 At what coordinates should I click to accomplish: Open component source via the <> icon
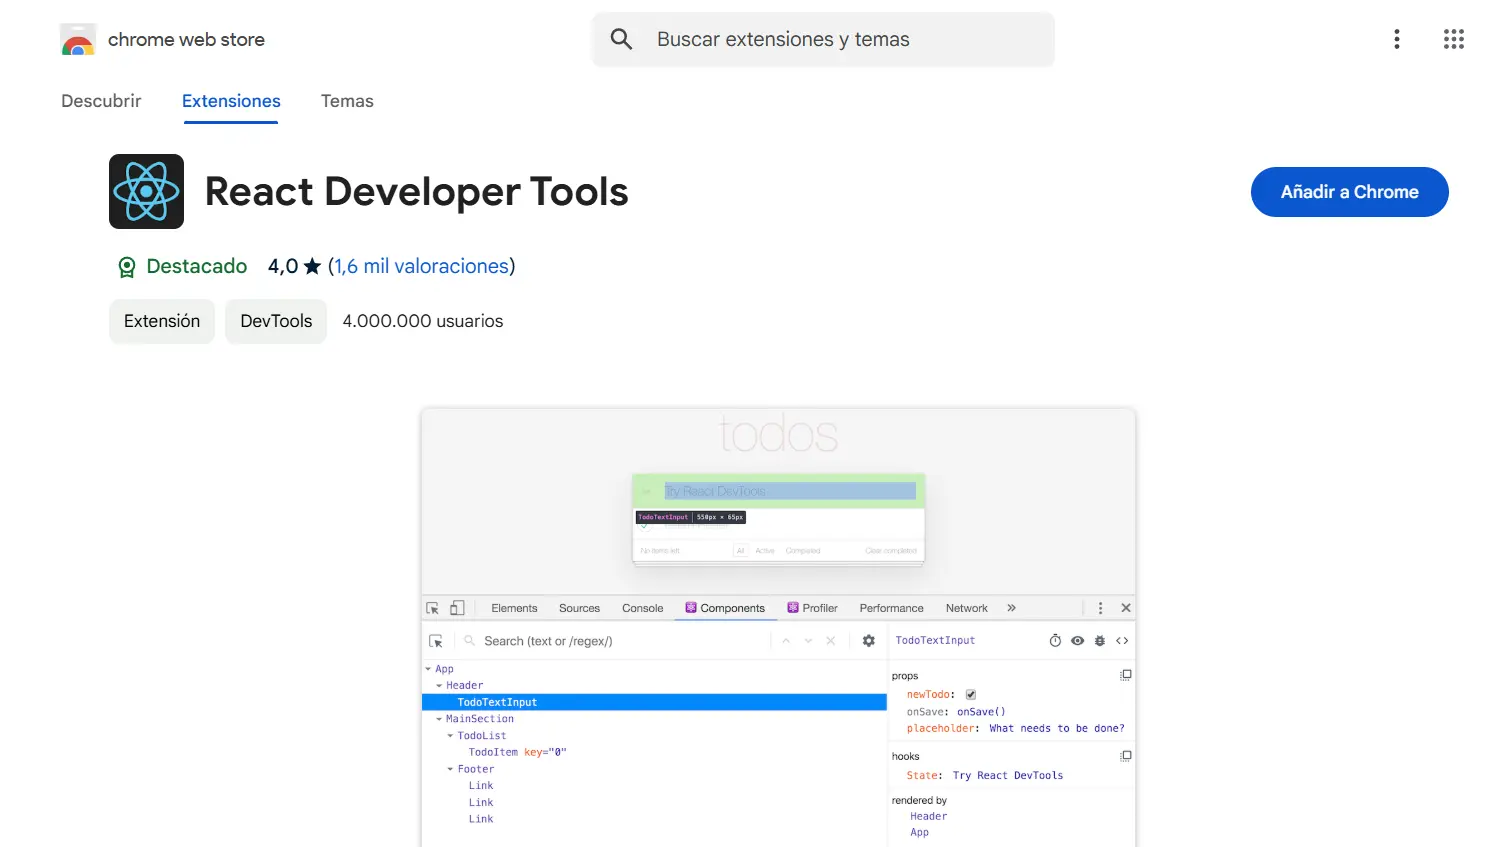1122,640
